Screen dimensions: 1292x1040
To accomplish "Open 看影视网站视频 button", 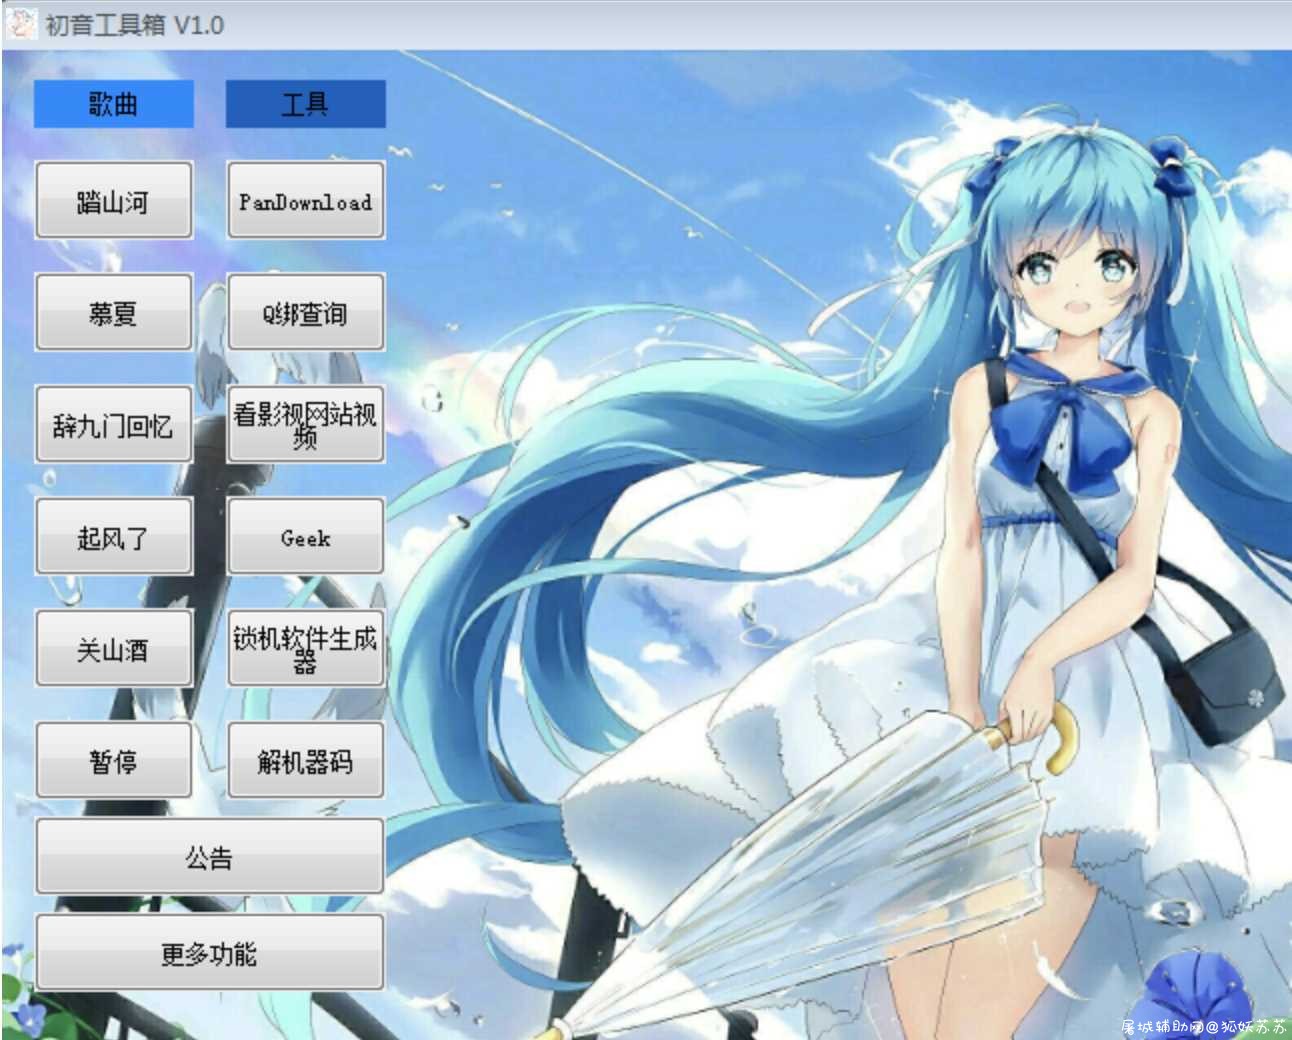I will point(306,425).
